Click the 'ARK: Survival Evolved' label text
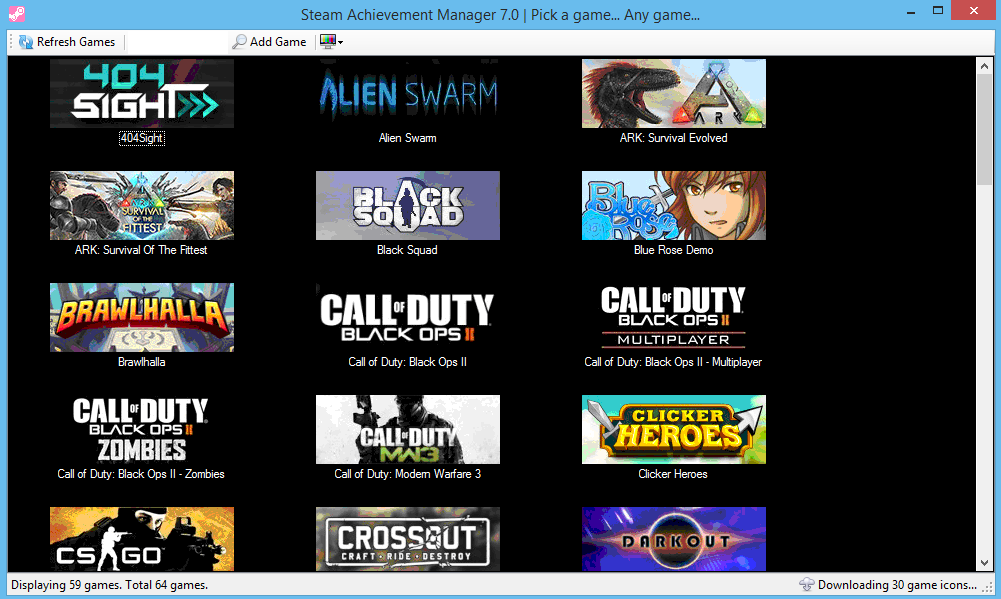This screenshot has width=1001, height=599. (674, 138)
